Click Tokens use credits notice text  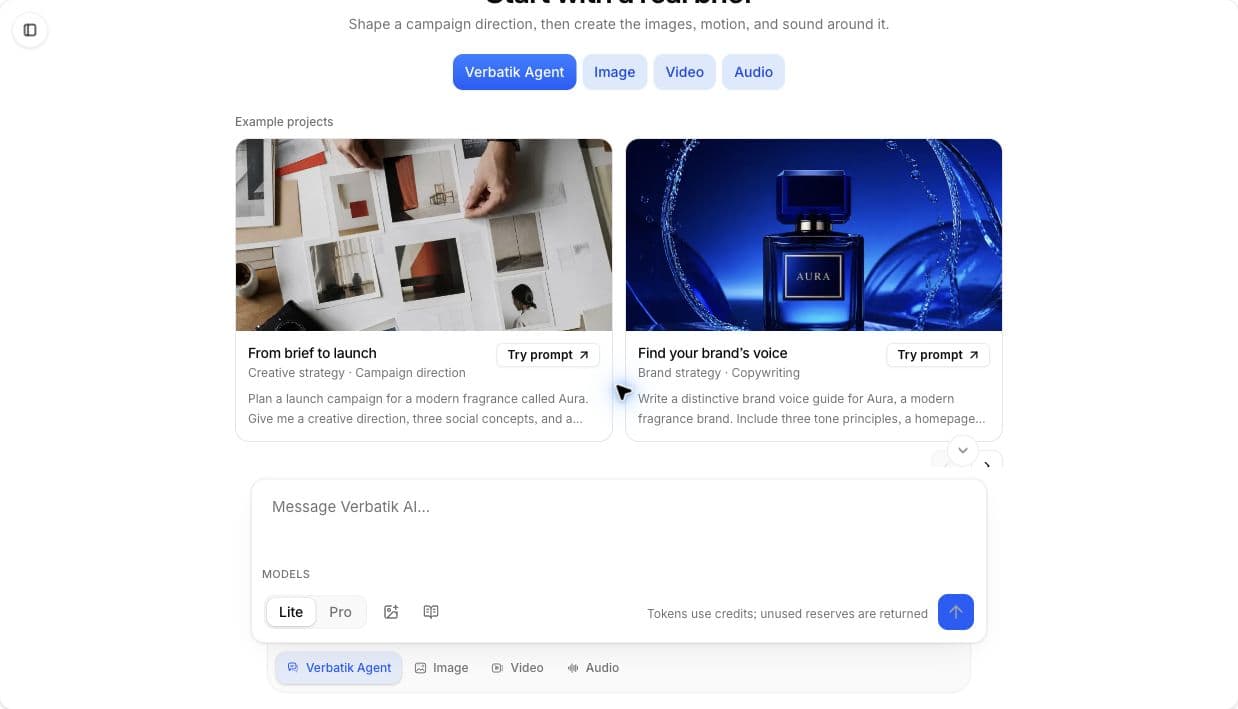(787, 614)
